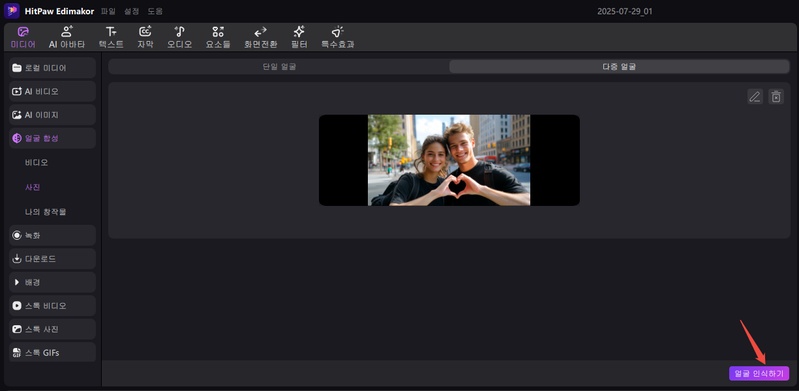Expand the 배경 section arrow
Viewport: 799px width, 391px height.
(x=17, y=282)
